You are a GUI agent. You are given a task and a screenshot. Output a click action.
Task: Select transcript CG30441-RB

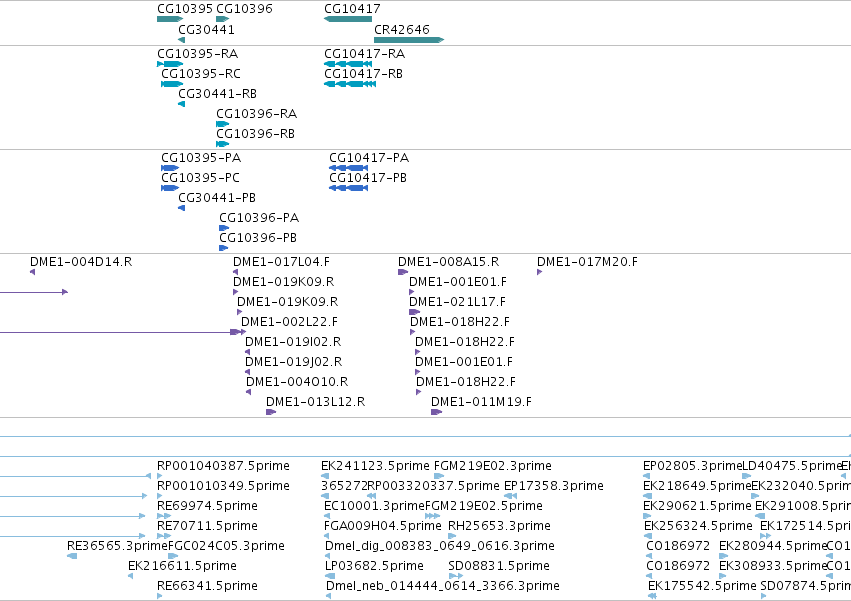(x=217, y=94)
